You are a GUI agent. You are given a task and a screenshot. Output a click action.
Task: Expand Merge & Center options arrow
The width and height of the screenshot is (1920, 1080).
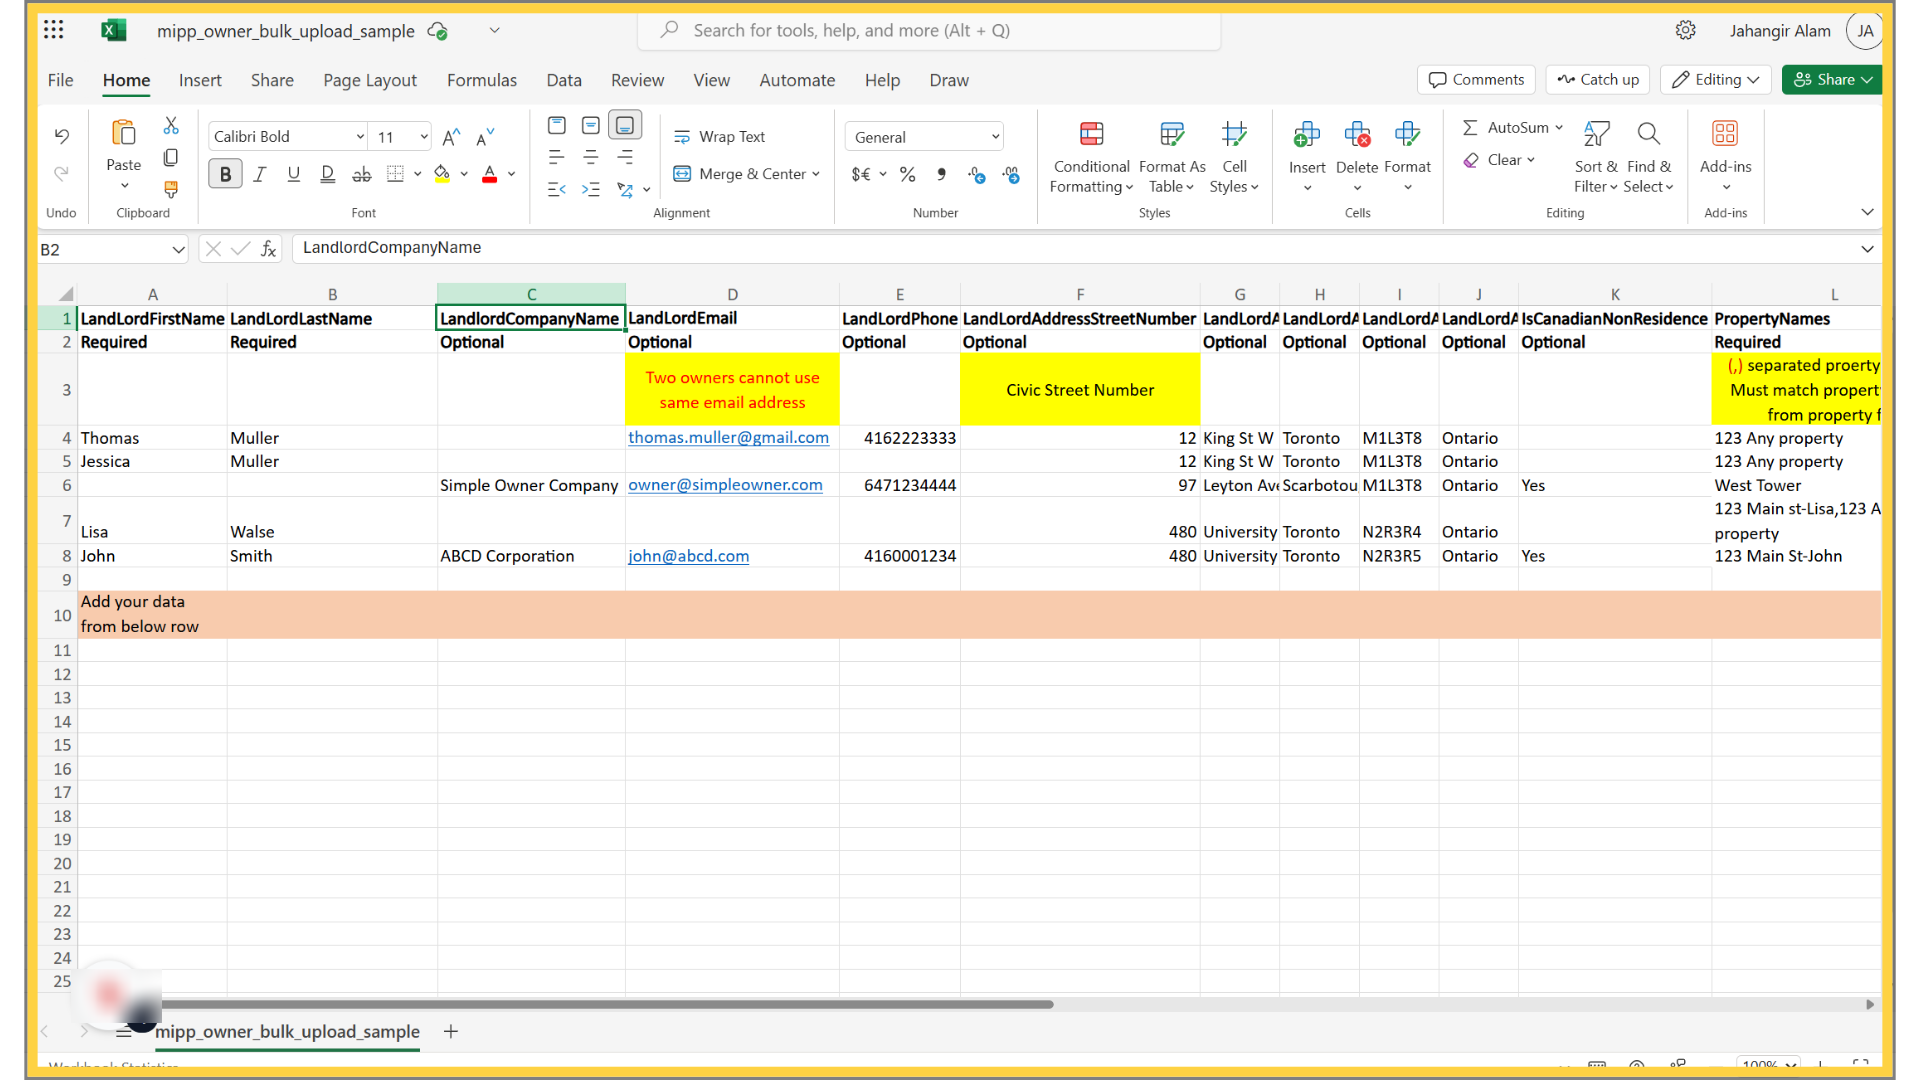coord(816,174)
